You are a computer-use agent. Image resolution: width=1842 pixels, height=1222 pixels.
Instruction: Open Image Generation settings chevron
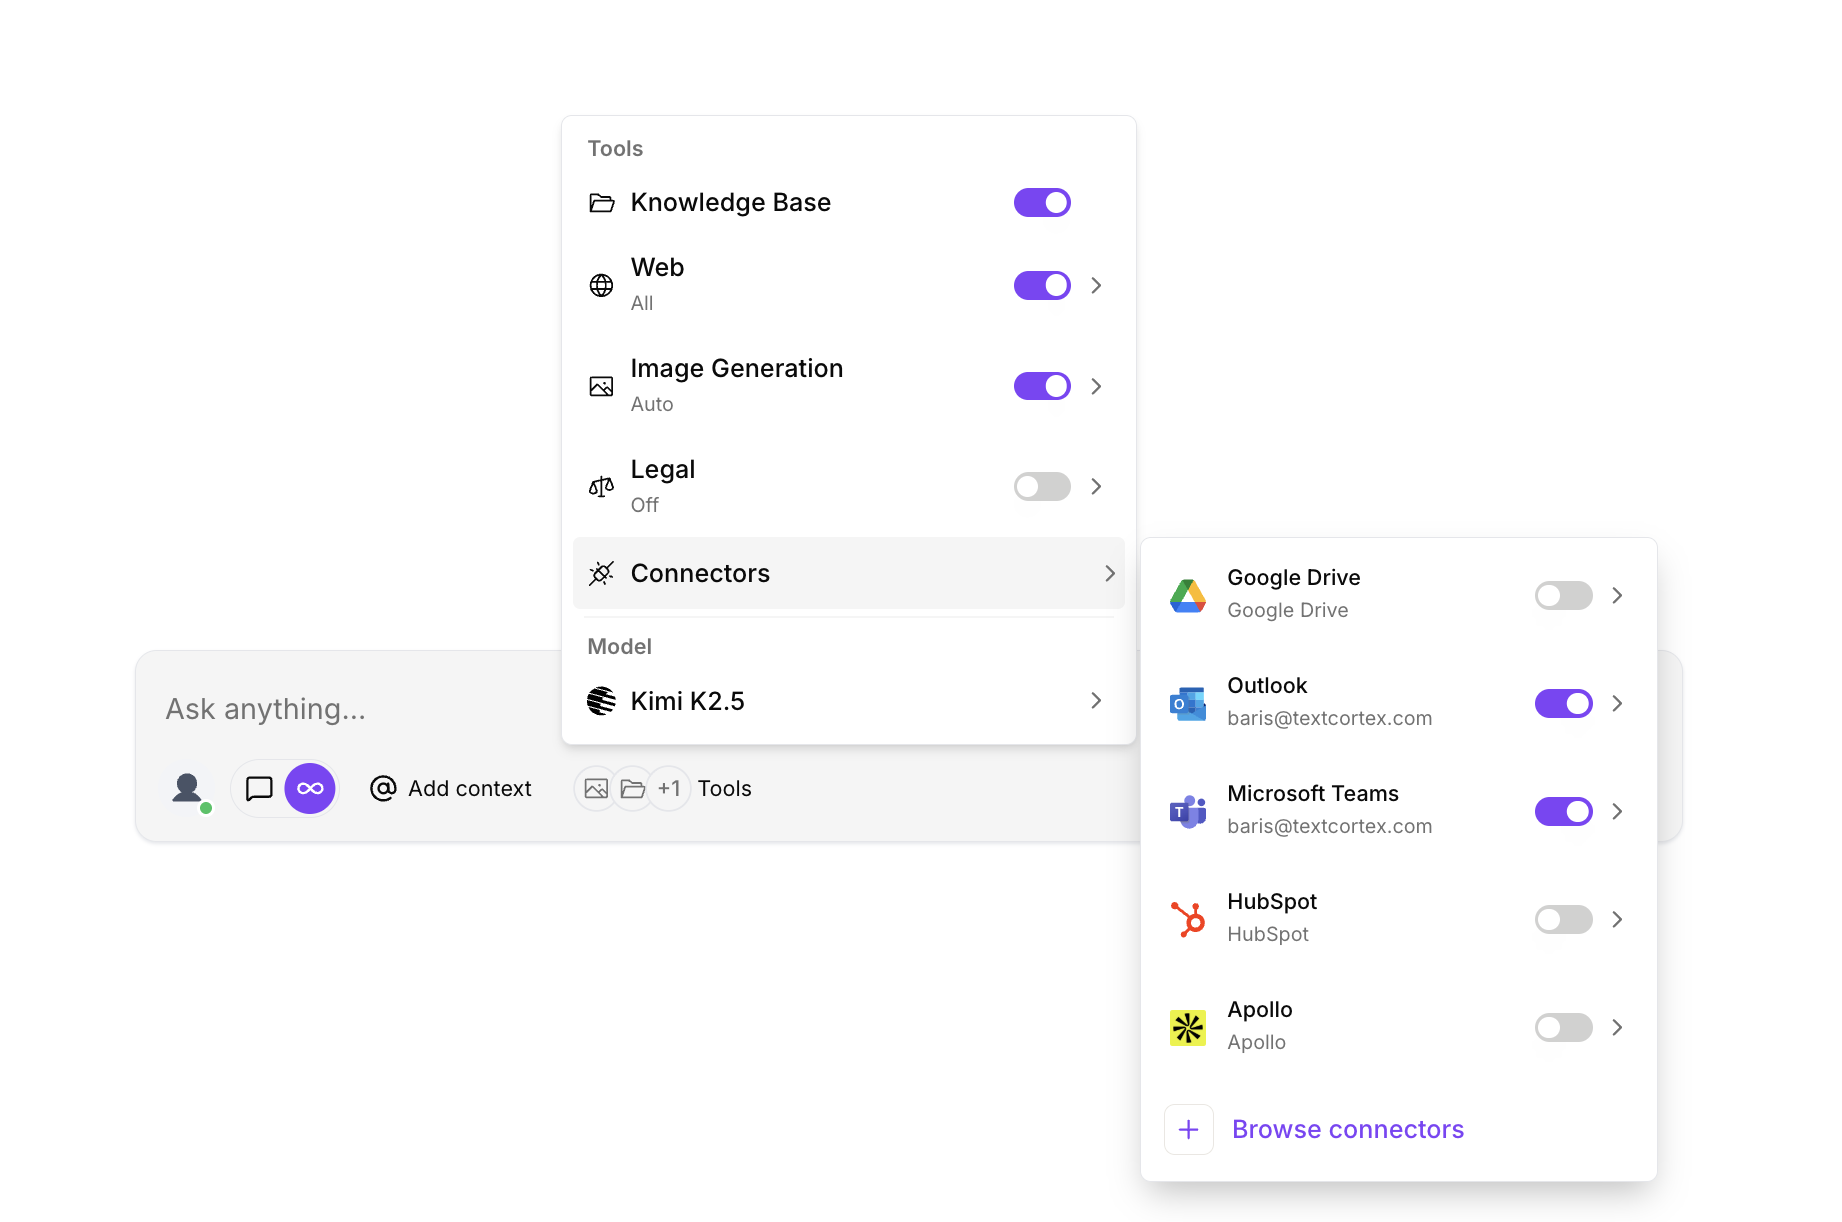coord(1096,386)
